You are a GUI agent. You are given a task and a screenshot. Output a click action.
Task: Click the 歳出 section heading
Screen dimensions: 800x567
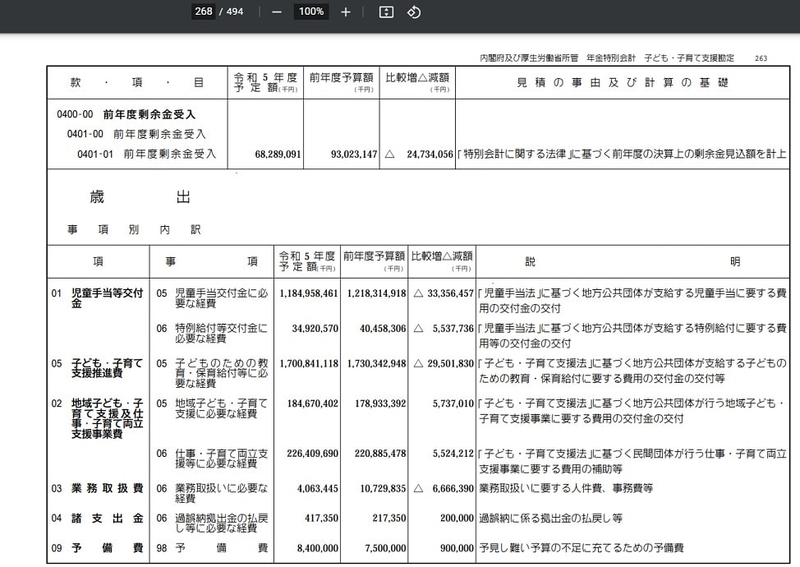[140, 197]
